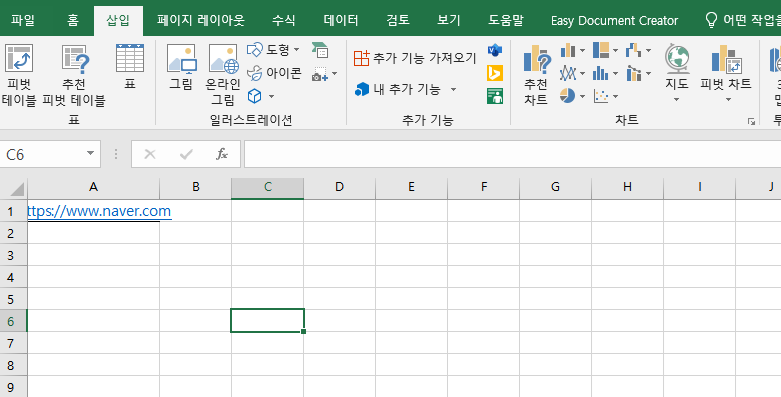Insert a PivotTable (피벗 테이블)
The image size is (781, 397).
click(19, 75)
